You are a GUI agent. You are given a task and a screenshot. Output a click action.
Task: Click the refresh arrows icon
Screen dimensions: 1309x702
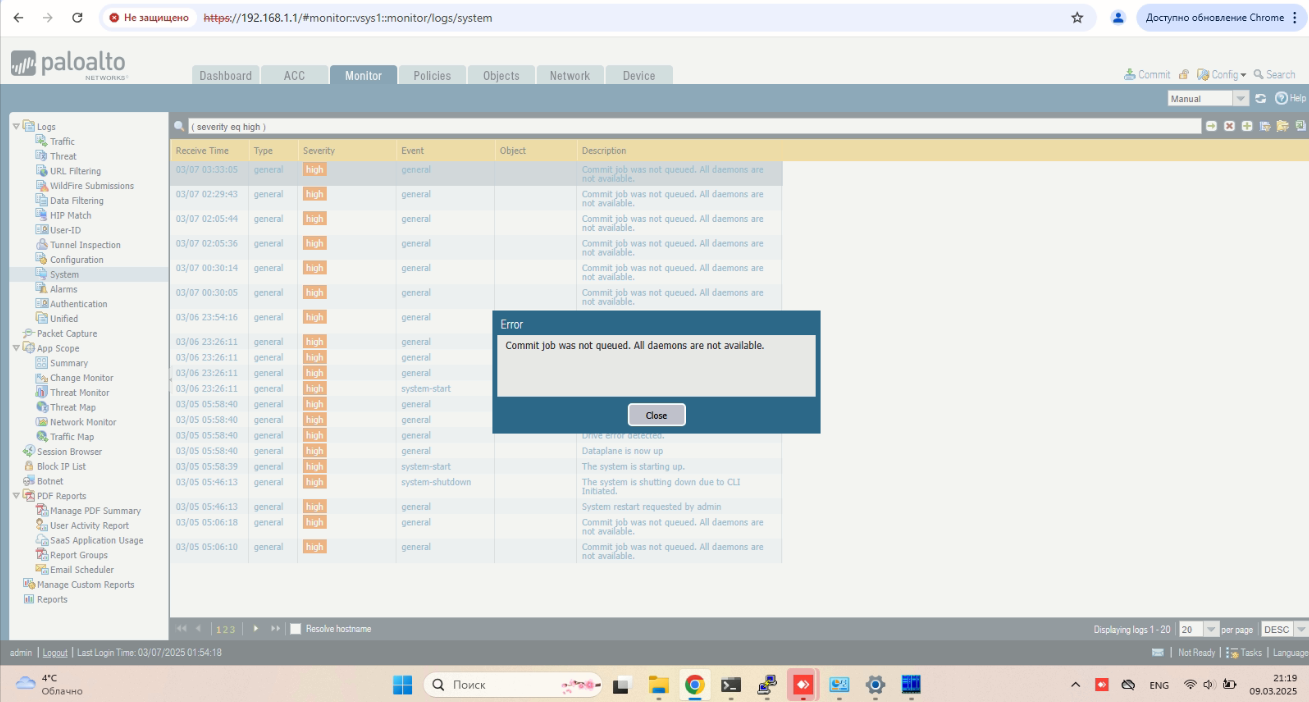pos(1261,98)
